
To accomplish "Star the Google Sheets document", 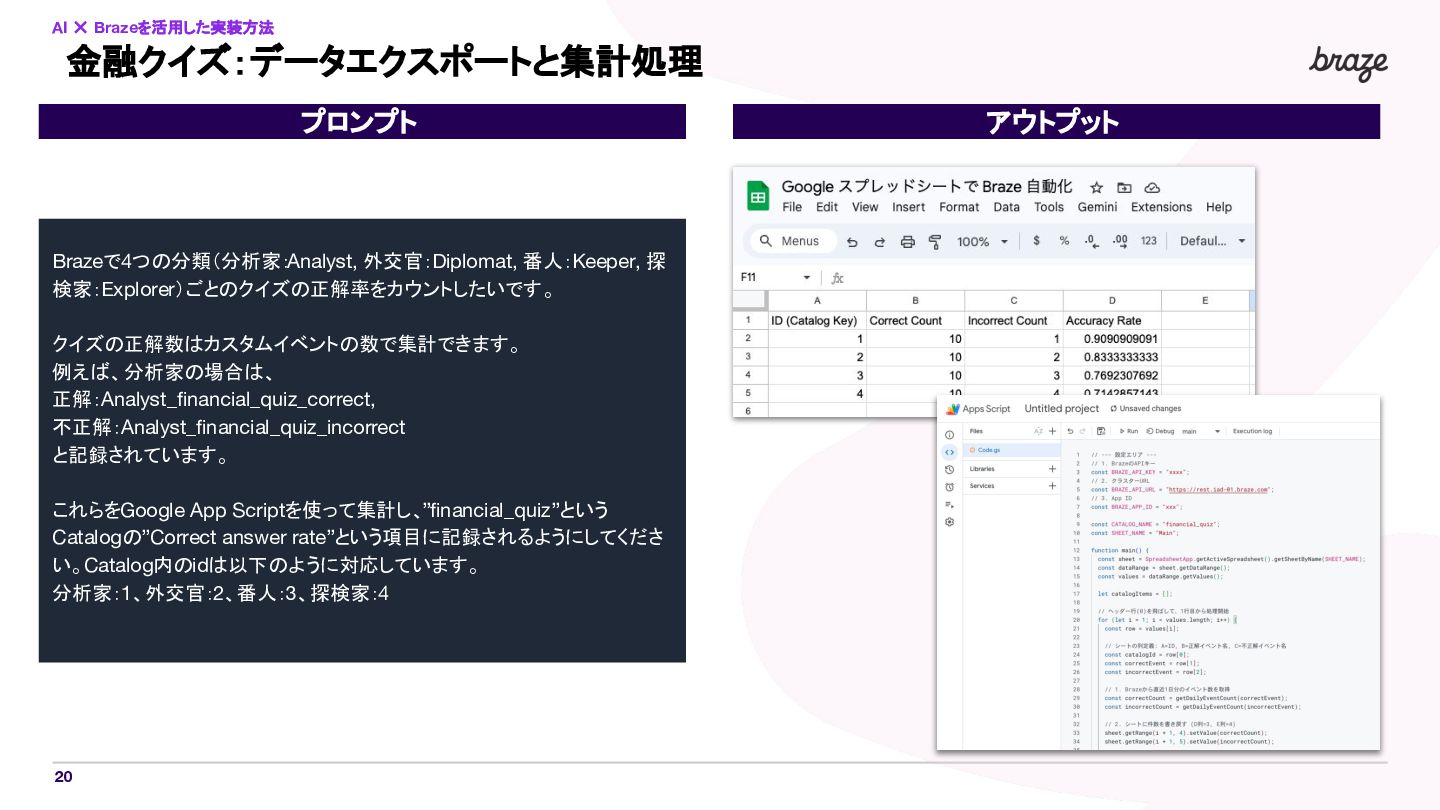I will (x=1096, y=187).
